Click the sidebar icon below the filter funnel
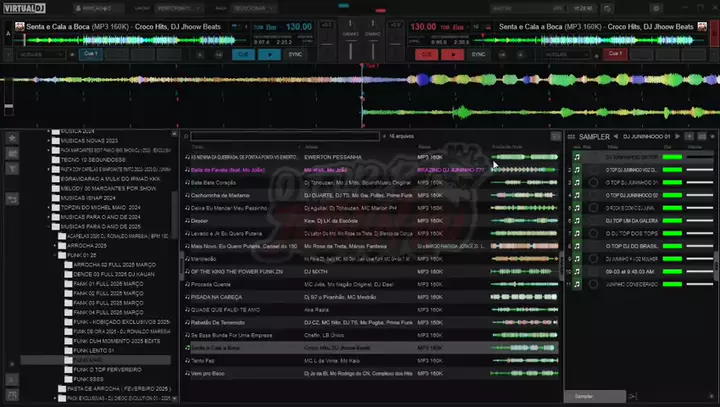Image resolution: width=720 pixels, height=407 pixels. pyautogui.click(x=12, y=199)
